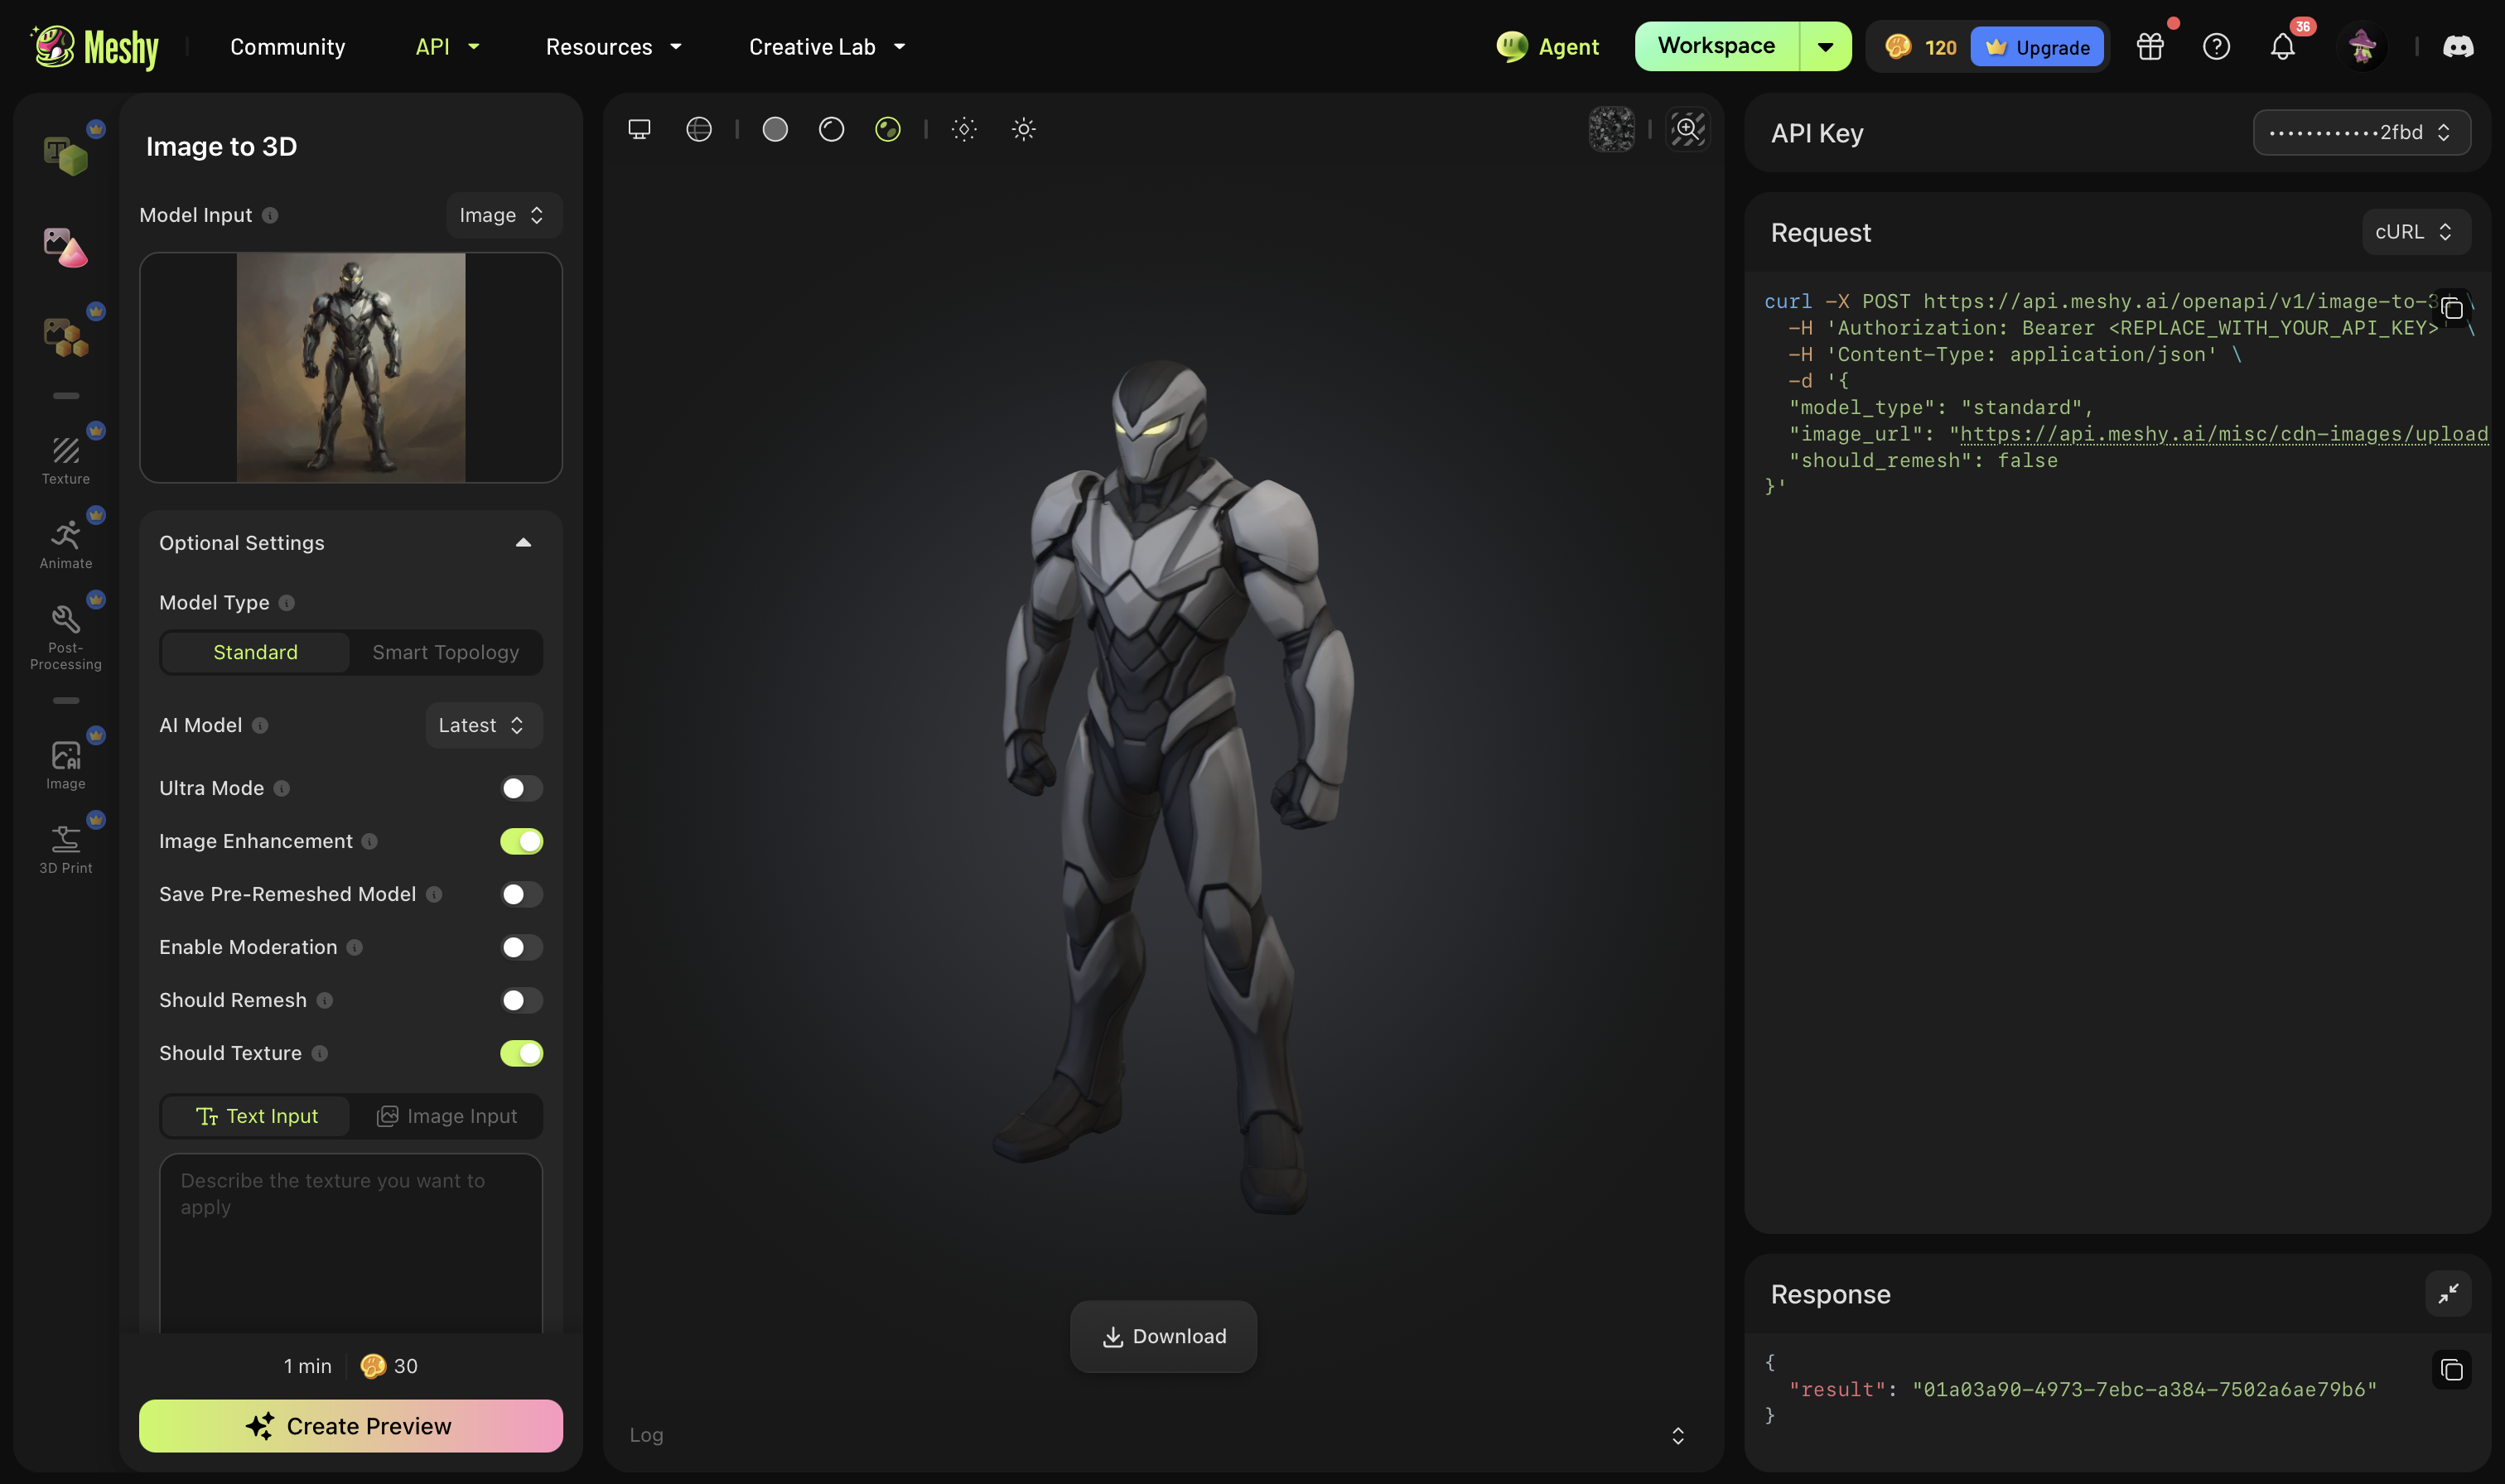Disable Image Enhancement switch
The image size is (2505, 1484).
tap(521, 841)
